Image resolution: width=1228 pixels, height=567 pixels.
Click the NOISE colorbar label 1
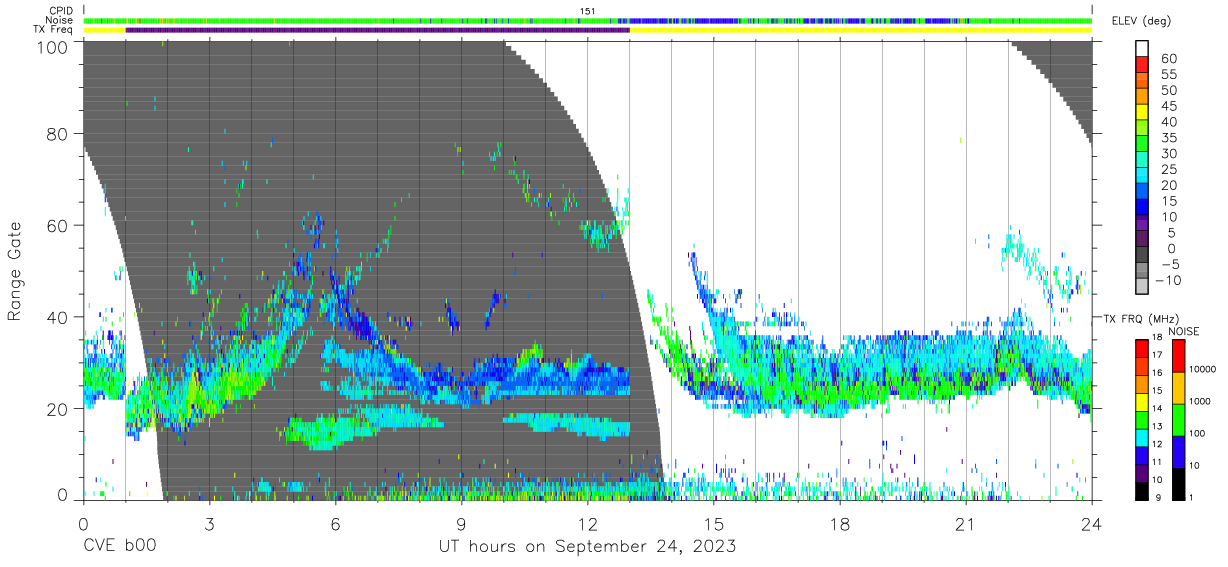1189,497
